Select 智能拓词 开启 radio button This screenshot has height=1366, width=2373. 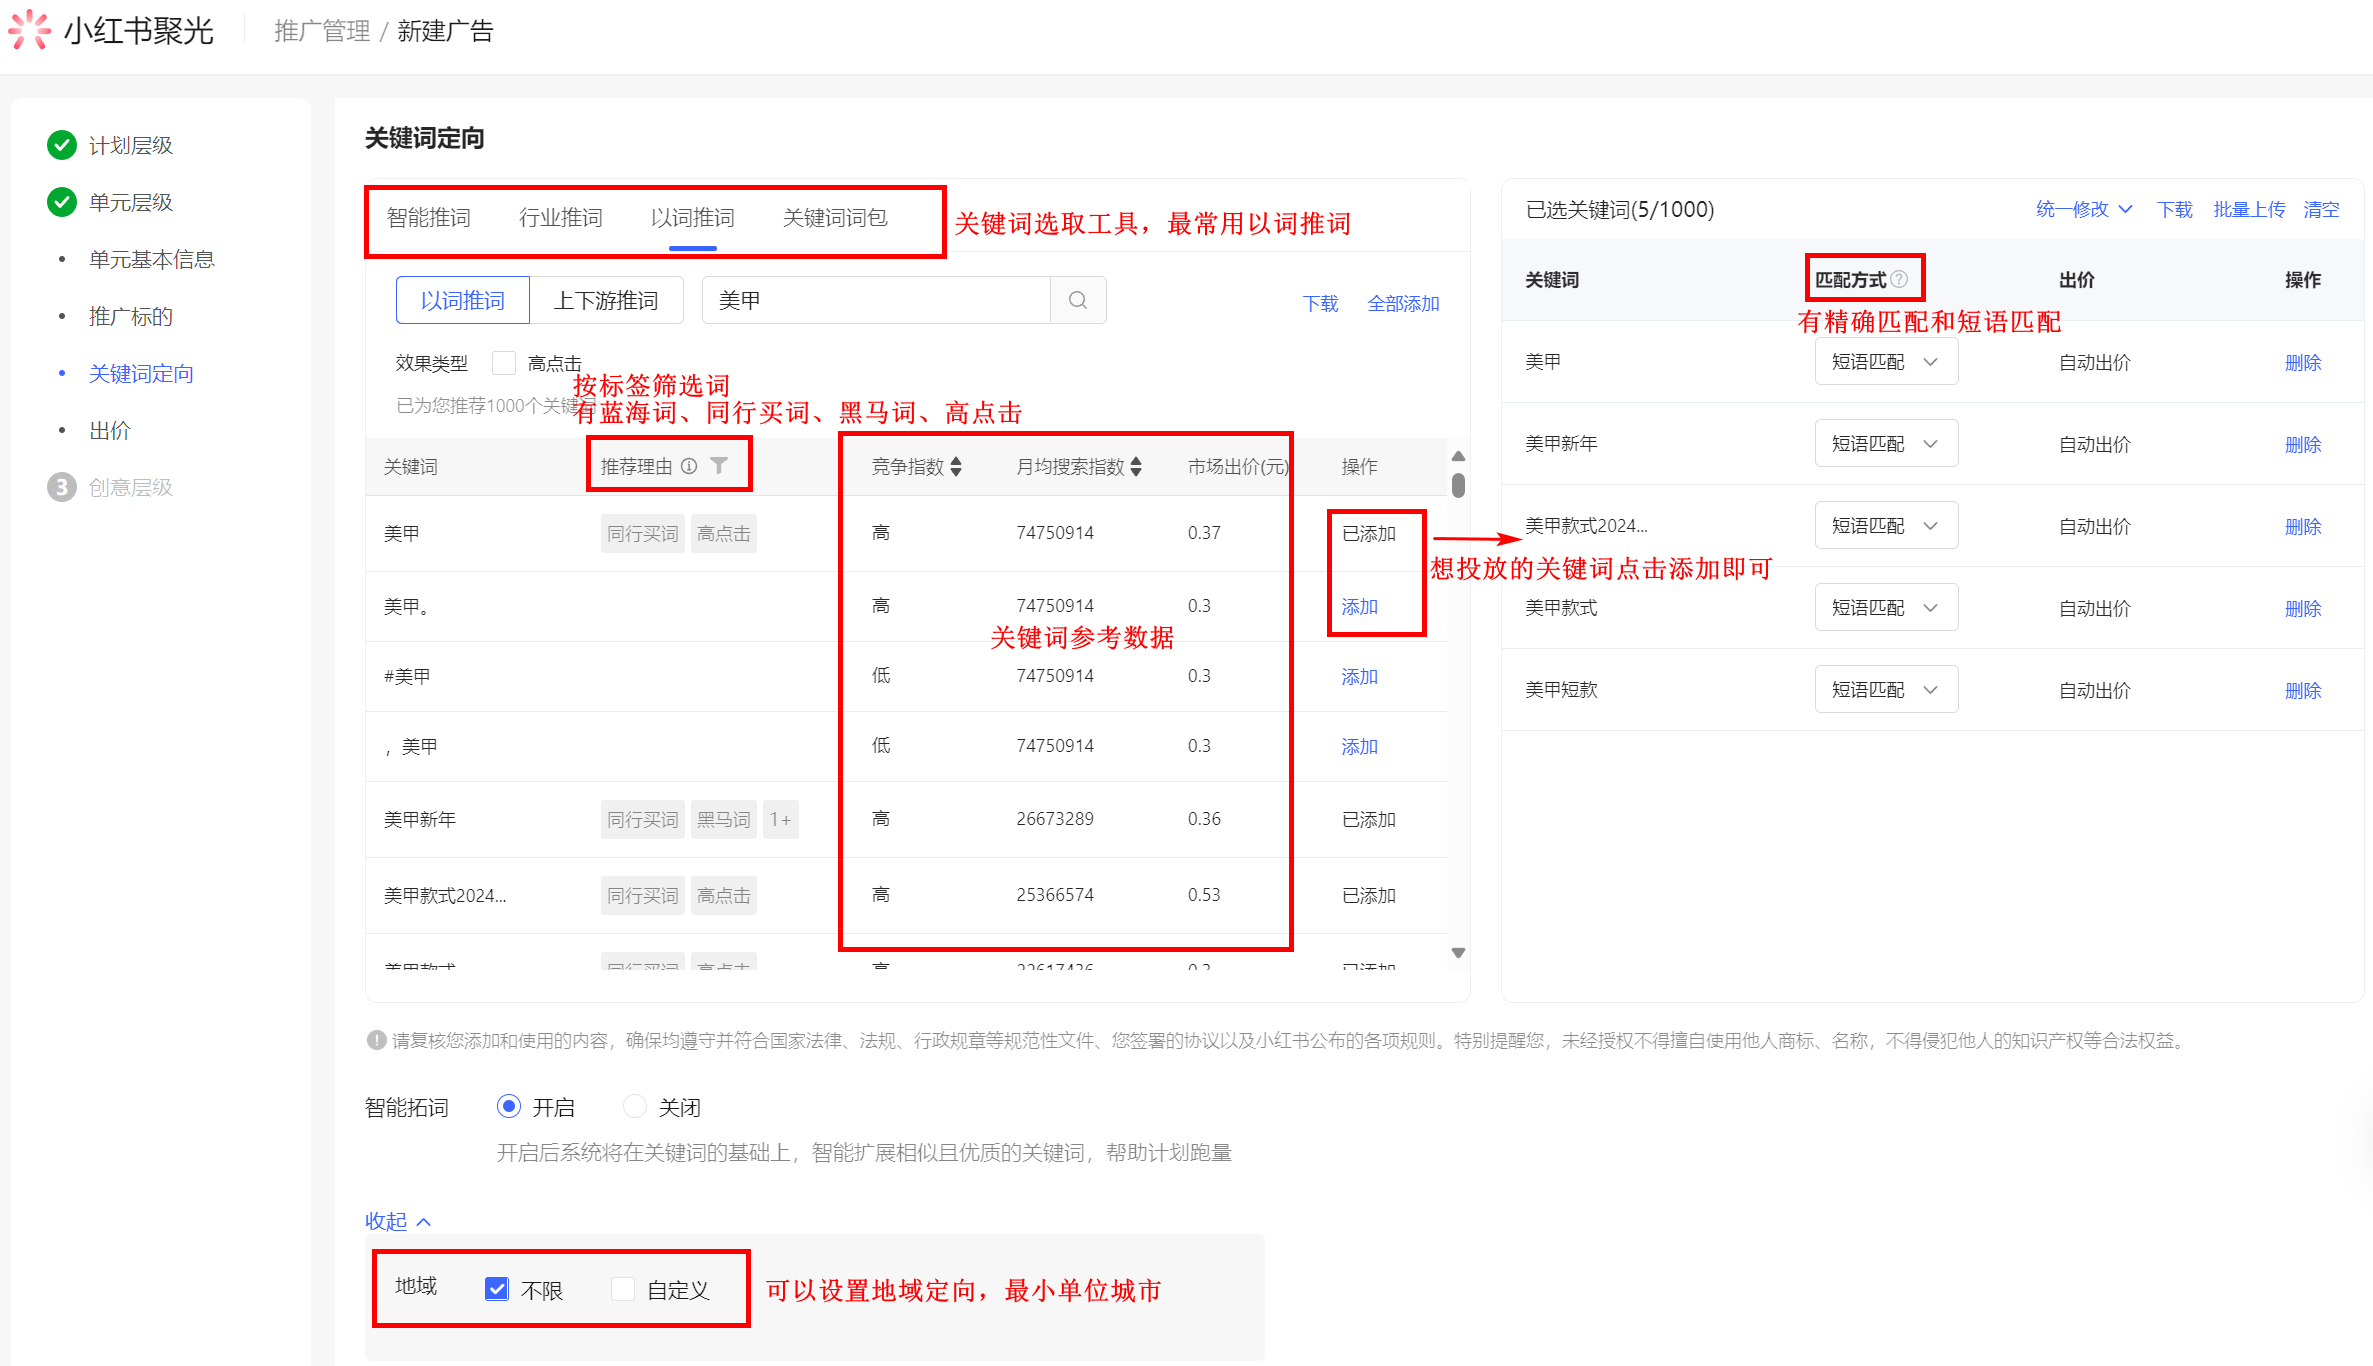click(509, 1106)
